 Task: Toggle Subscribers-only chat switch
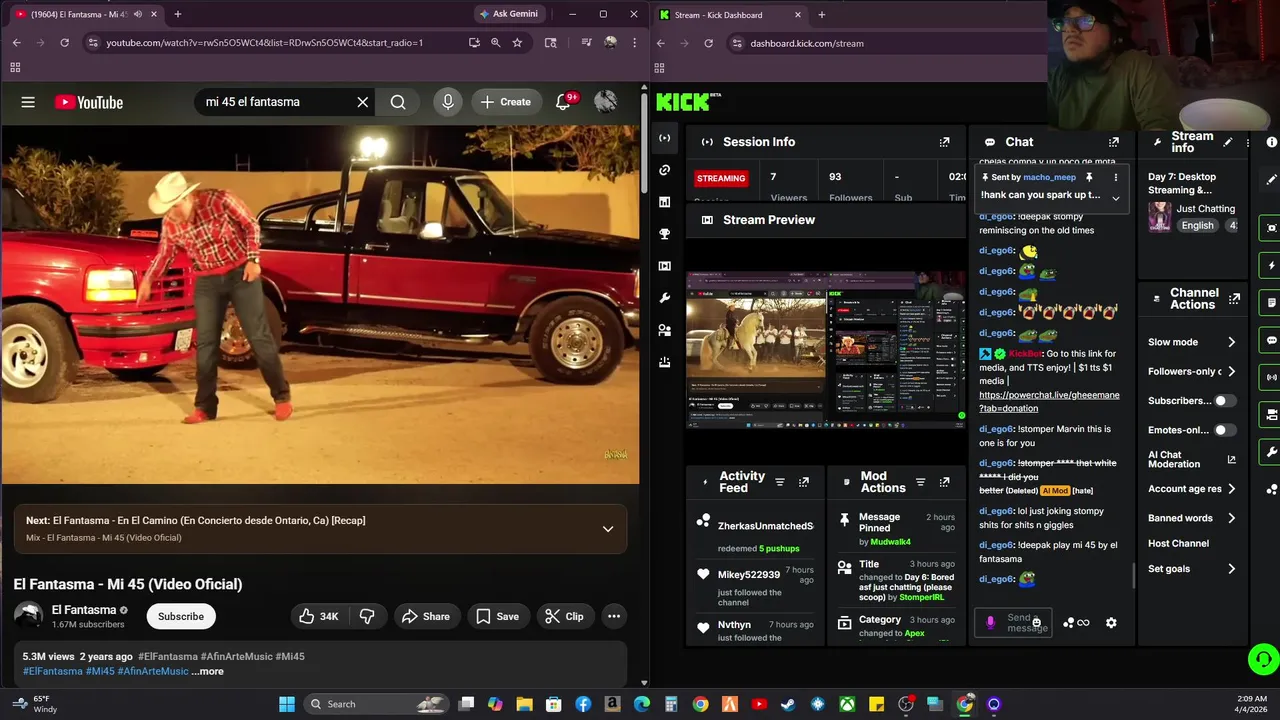point(1224,401)
